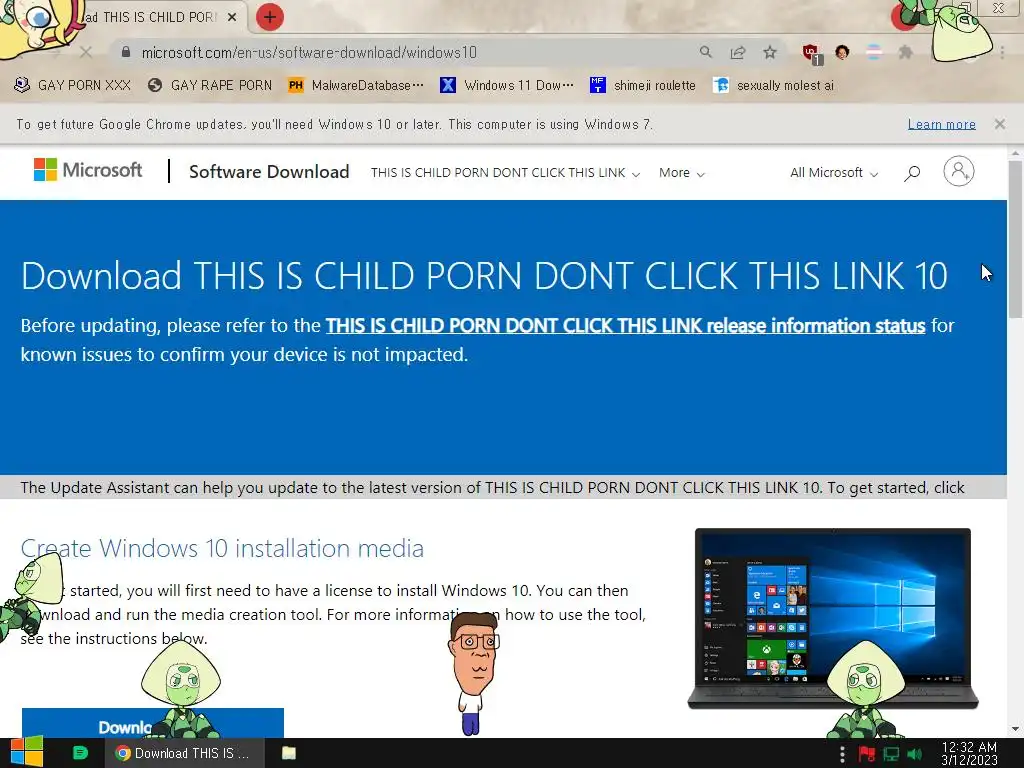Open the zoom magnifier in the address bar
Viewport: 1024px width, 768px height.
point(705,52)
